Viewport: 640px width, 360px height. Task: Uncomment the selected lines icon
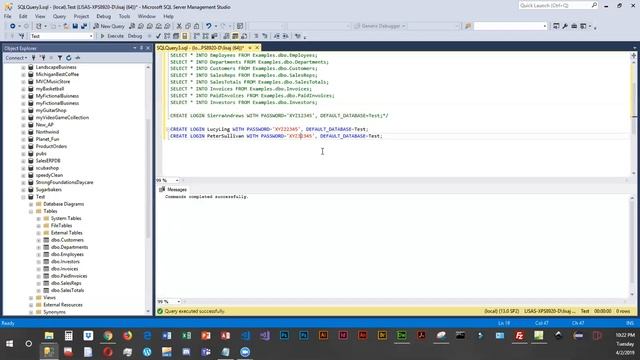[264, 36]
